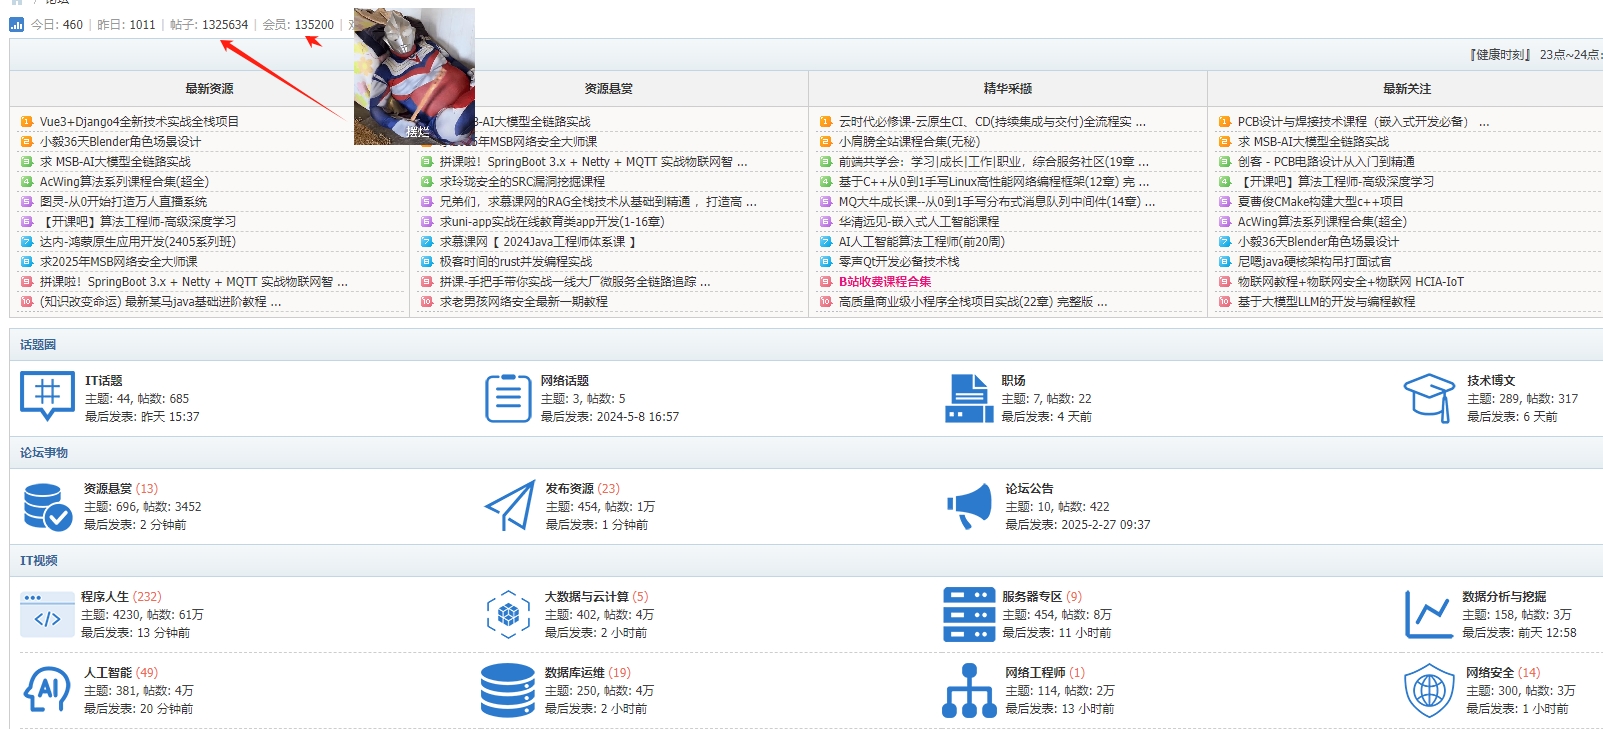The width and height of the screenshot is (1603, 729).
Task: Click the 技术博文 graduation cap icon
Action: click(1429, 398)
